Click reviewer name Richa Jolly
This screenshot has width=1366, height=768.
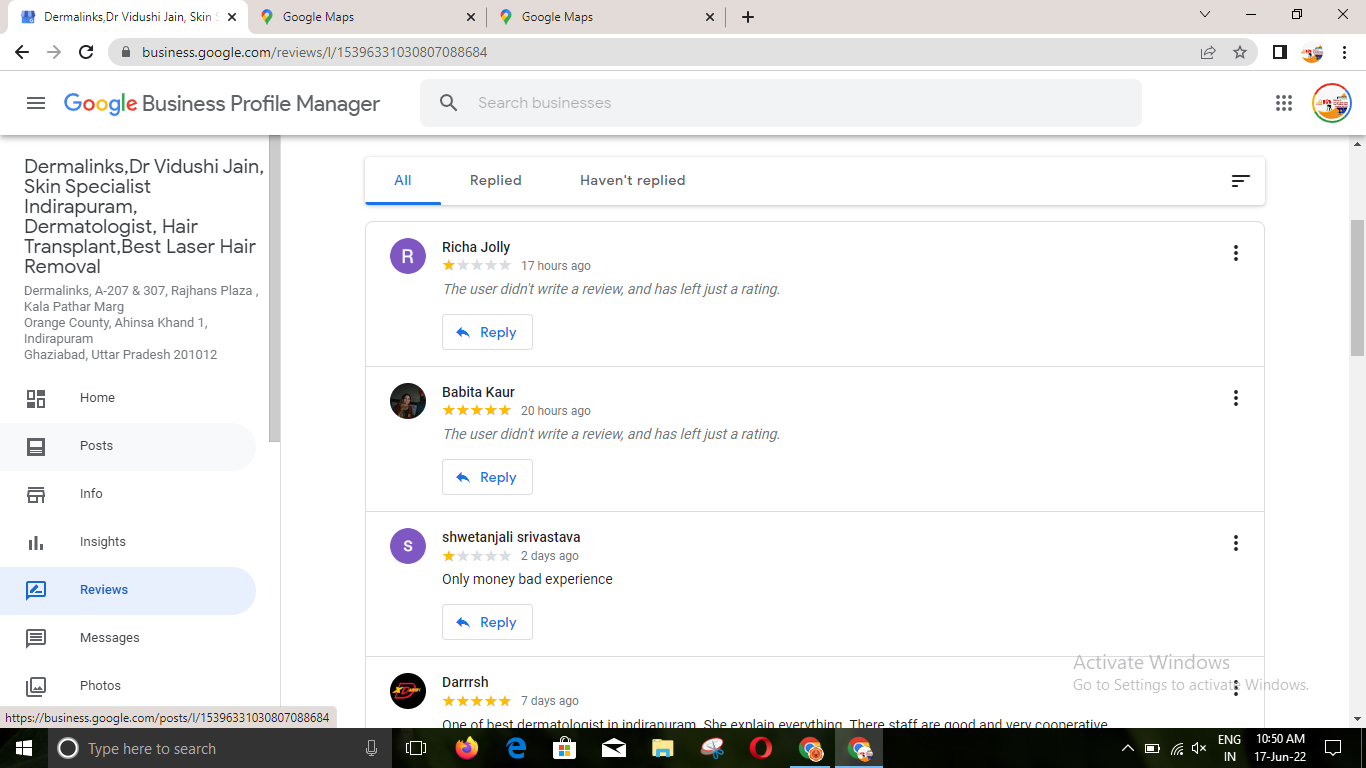[476, 247]
